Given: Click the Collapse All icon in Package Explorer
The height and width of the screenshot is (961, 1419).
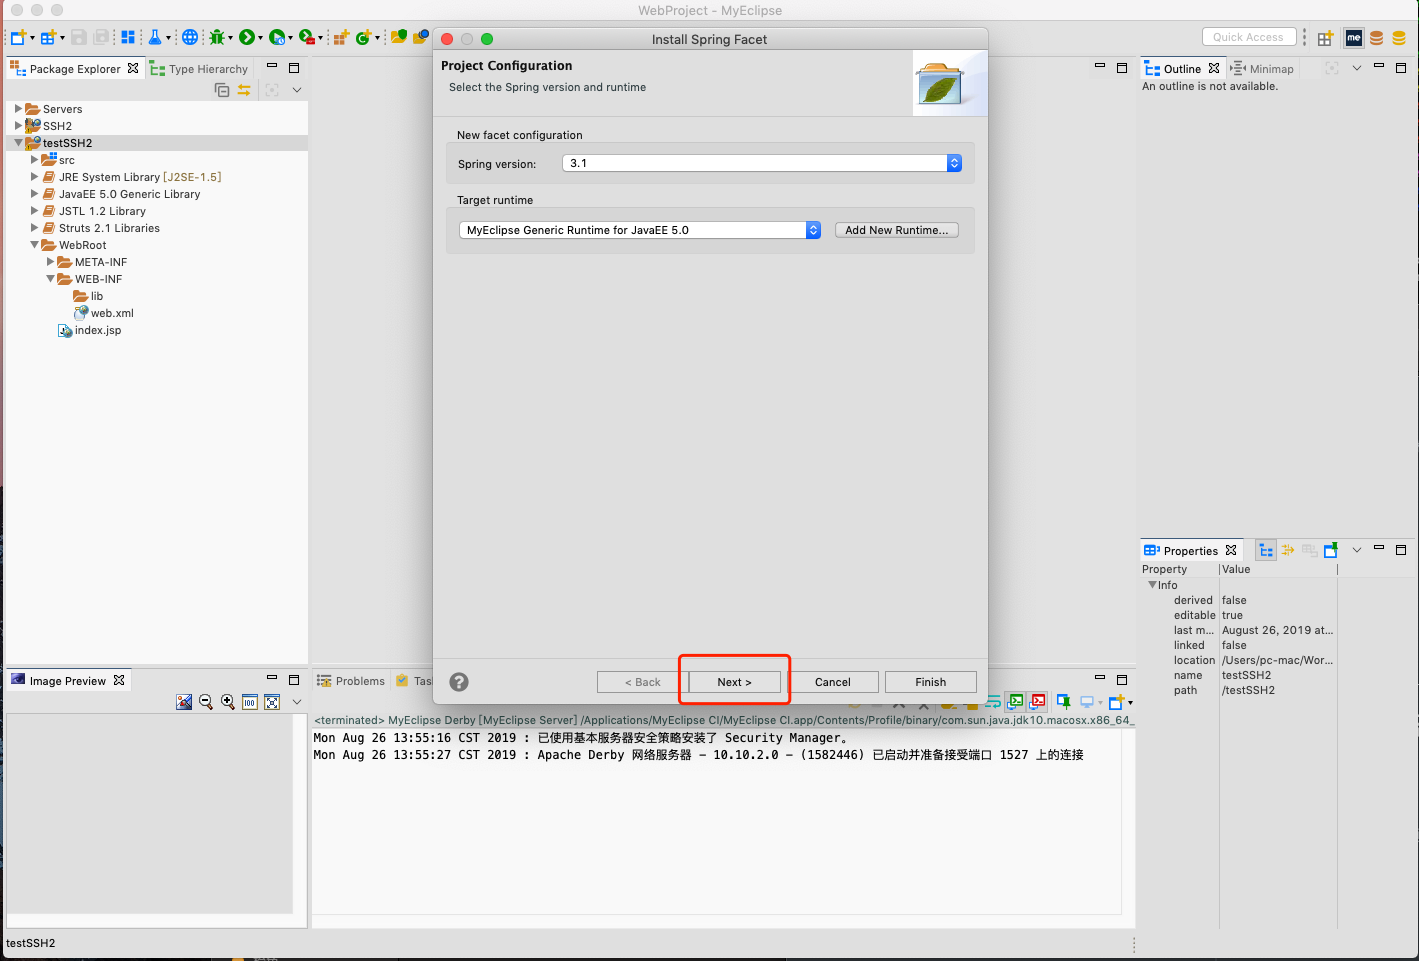Looking at the screenshot, I should tap(222, 90).
